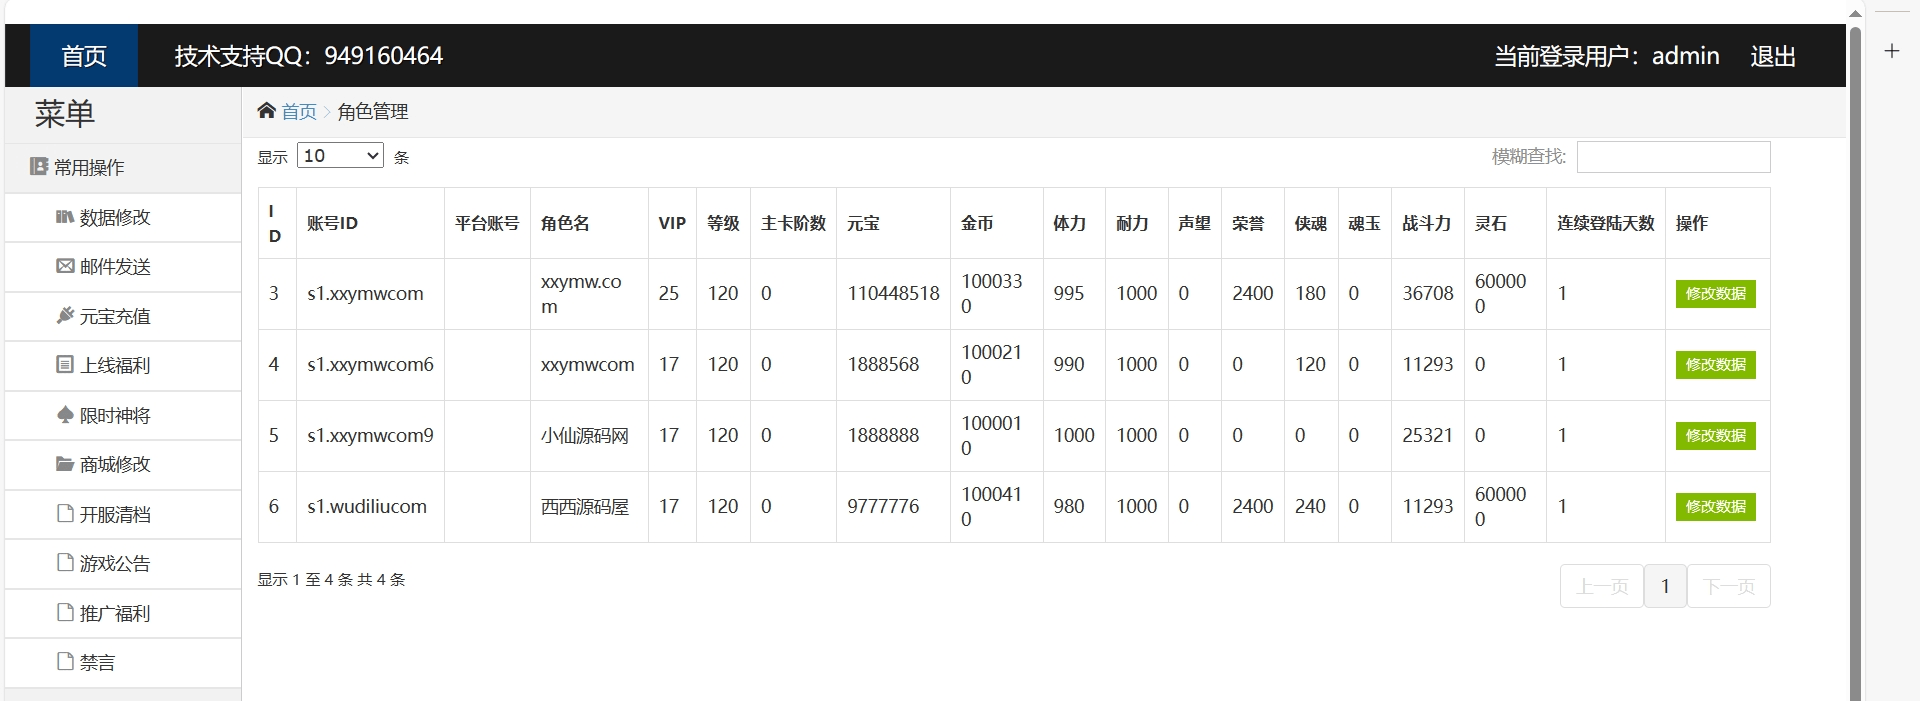Click the 商城修改 folder icon

pos(65,464)
